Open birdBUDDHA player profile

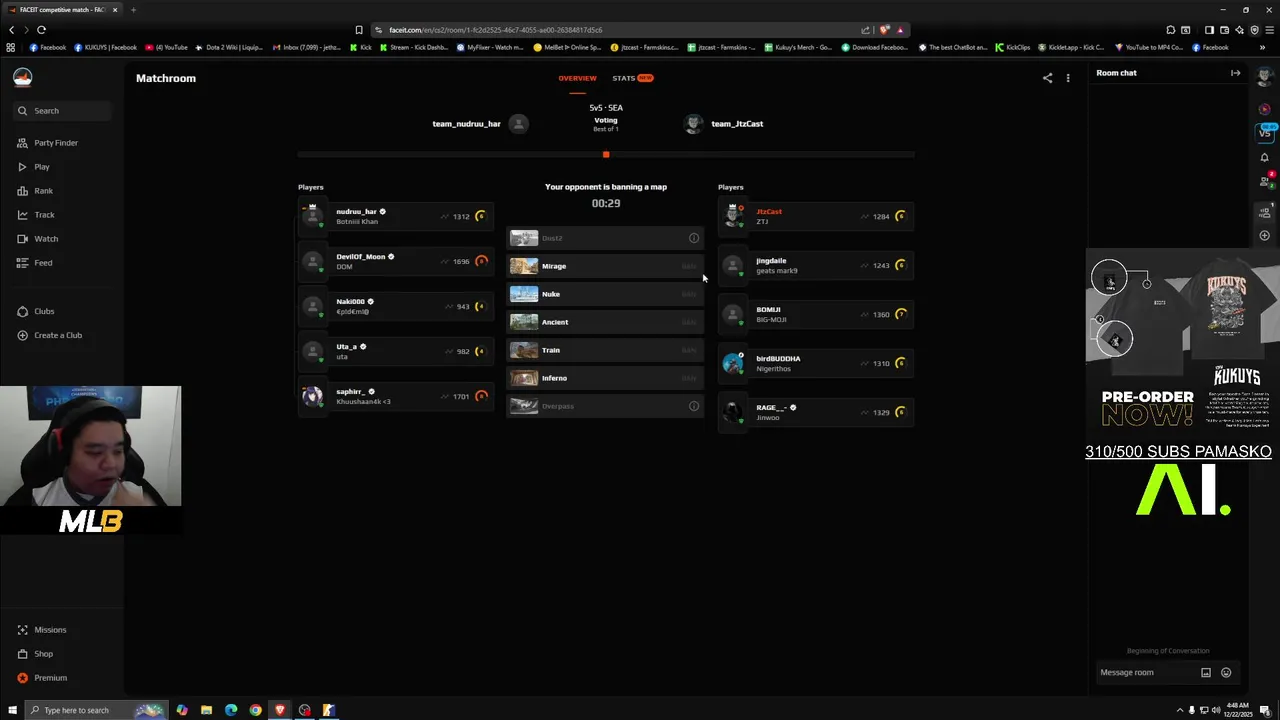coord(778,359)
